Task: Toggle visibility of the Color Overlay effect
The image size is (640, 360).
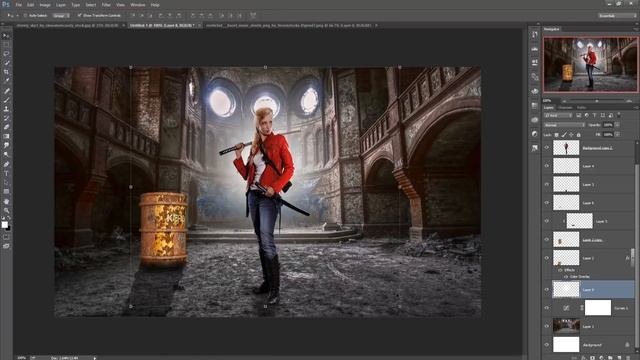Action: tap(566, 276)
